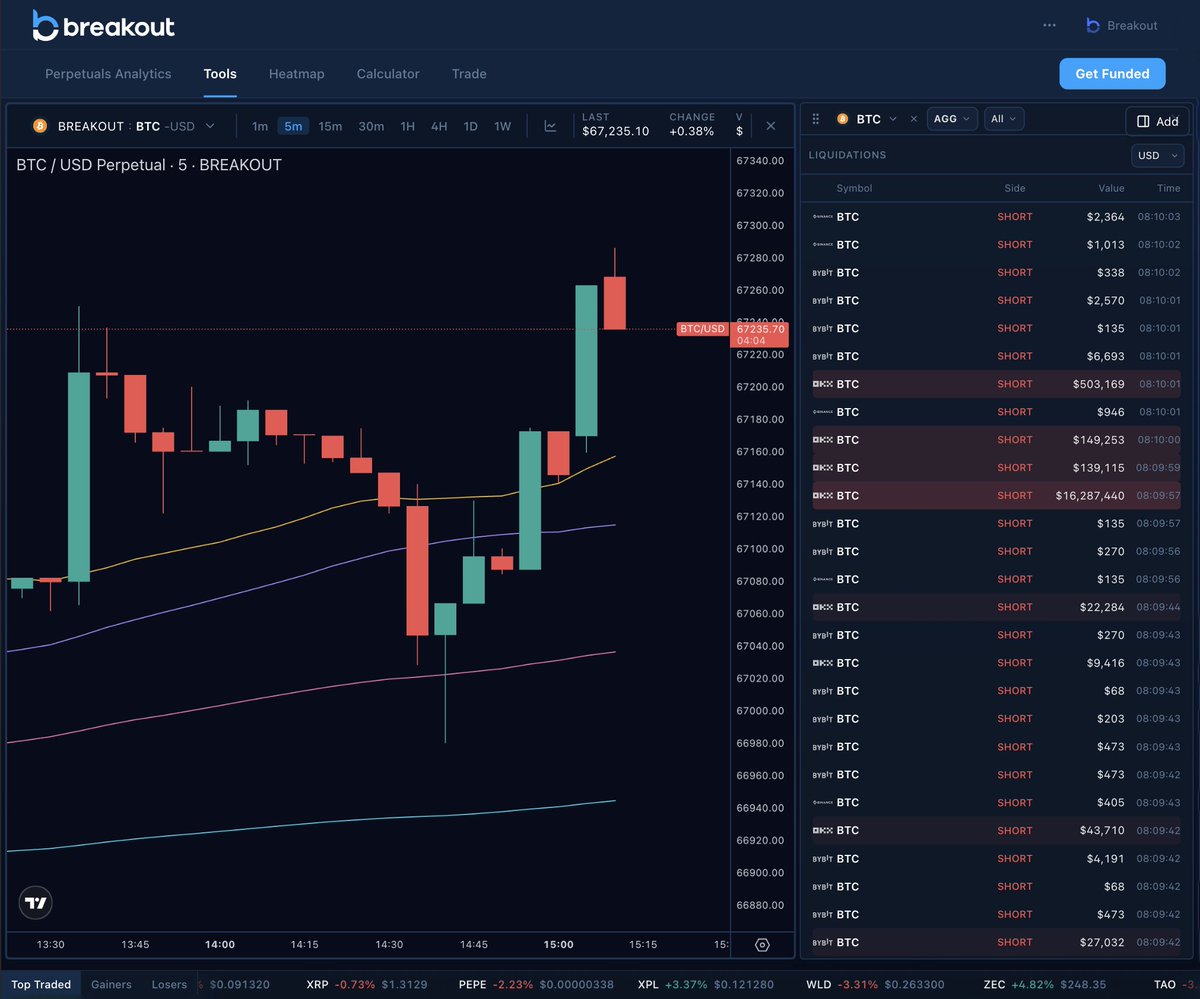
Task: Click the OKX icon on the $503,169 row
Action: (822, 384)
